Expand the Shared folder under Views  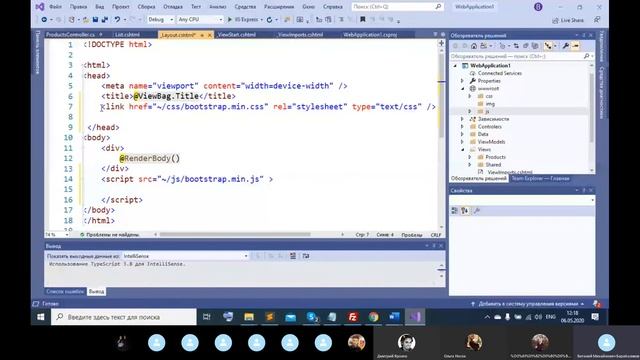(x=470, y=165)
